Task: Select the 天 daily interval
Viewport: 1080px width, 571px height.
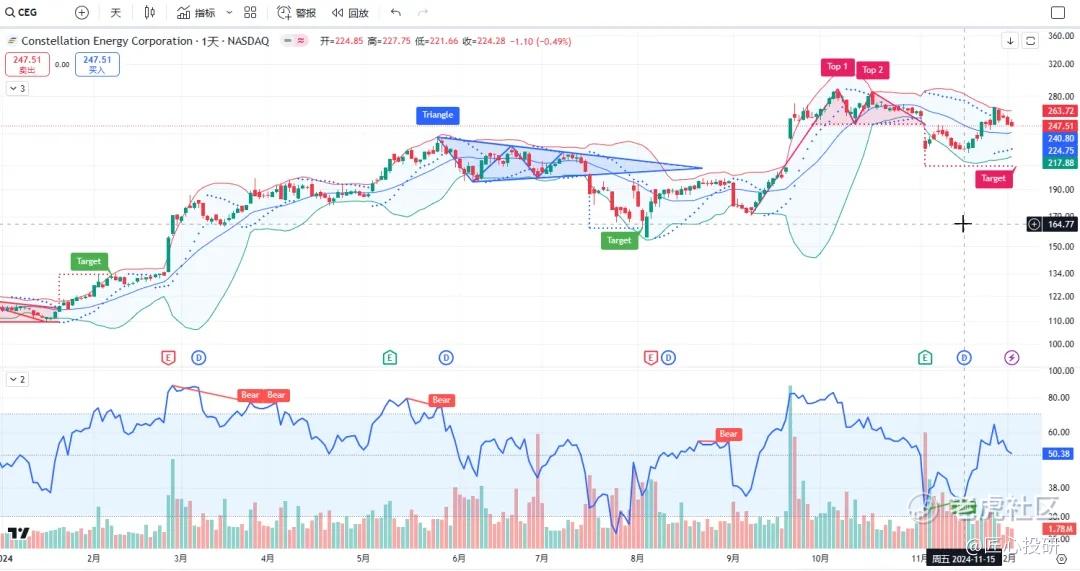Action: (x=116, y=12)
